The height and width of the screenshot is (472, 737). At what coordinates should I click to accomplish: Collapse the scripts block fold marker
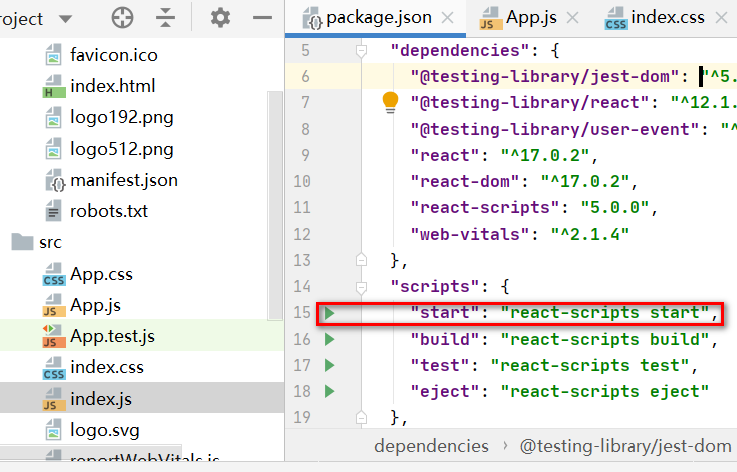coord(361,286)
